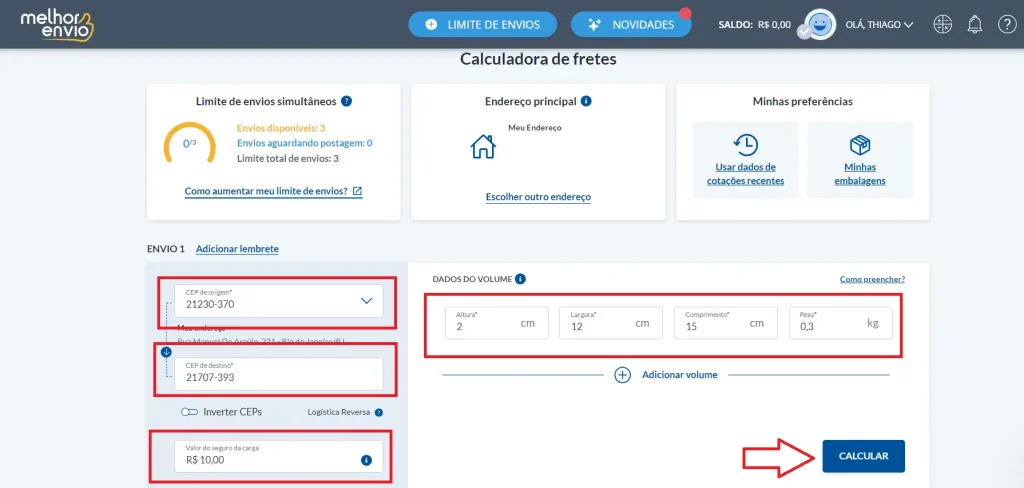Open Como preencher? link
This screenshot has width=1024, height=488.
coord(872,279)
